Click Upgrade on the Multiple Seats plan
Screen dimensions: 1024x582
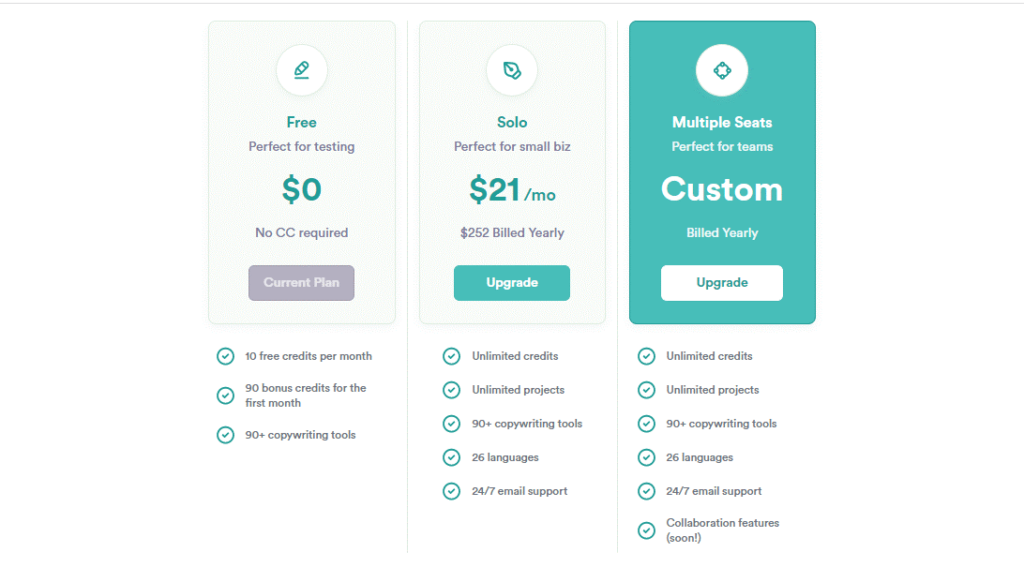click(x=722, y=283)
